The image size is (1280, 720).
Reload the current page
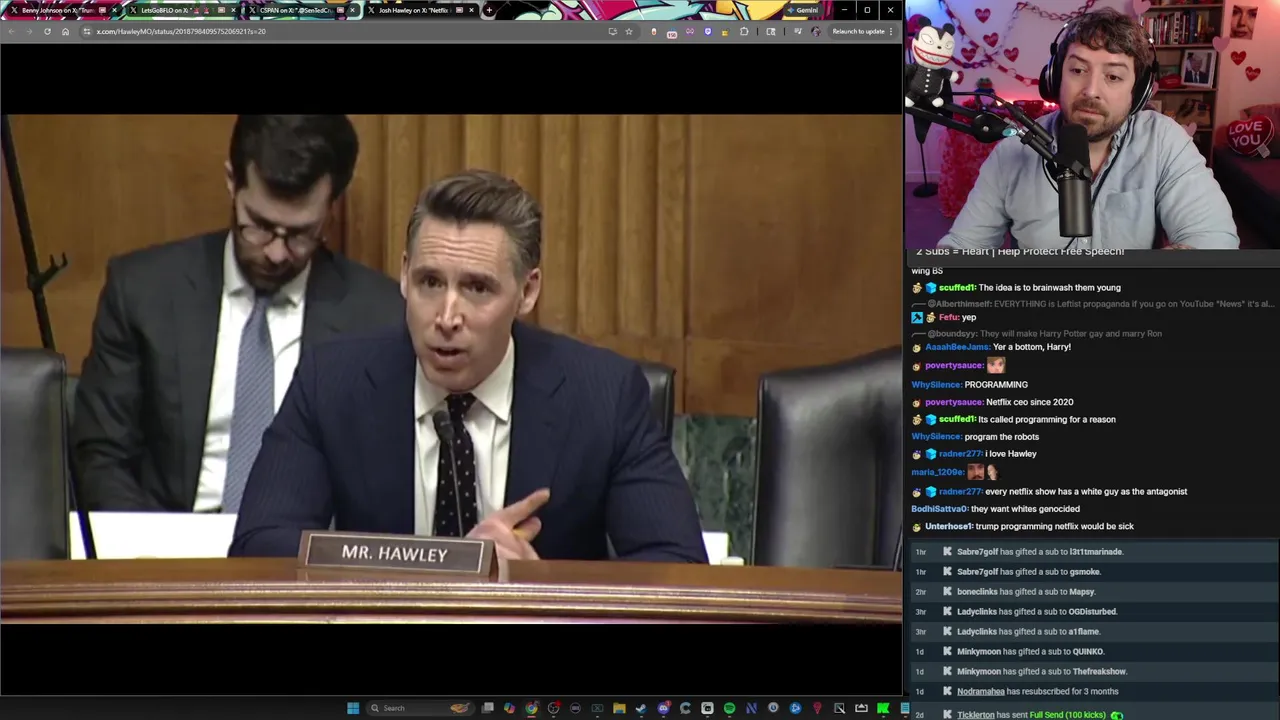[x=47, y=31]
